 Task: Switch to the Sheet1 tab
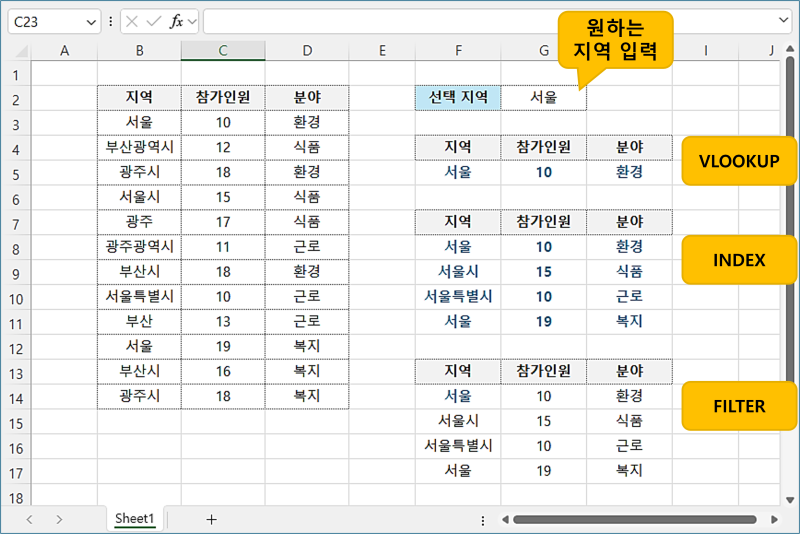click(134, 519)
